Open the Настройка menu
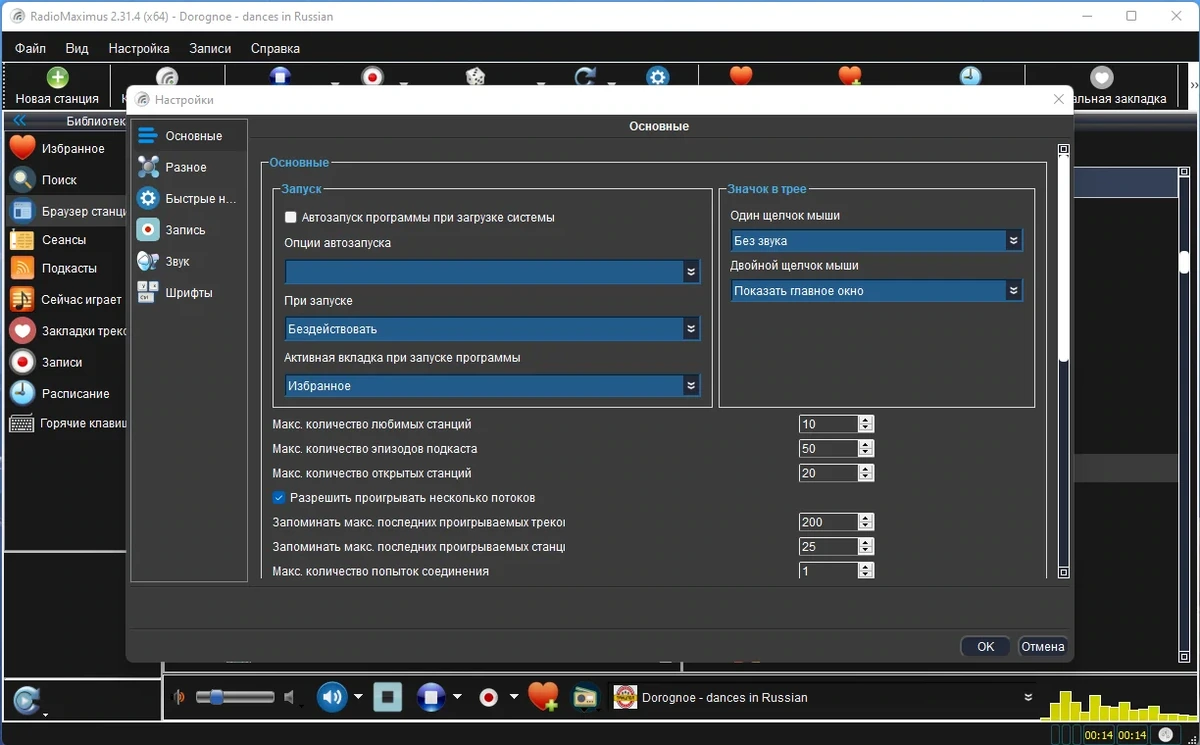 point(139,48)
